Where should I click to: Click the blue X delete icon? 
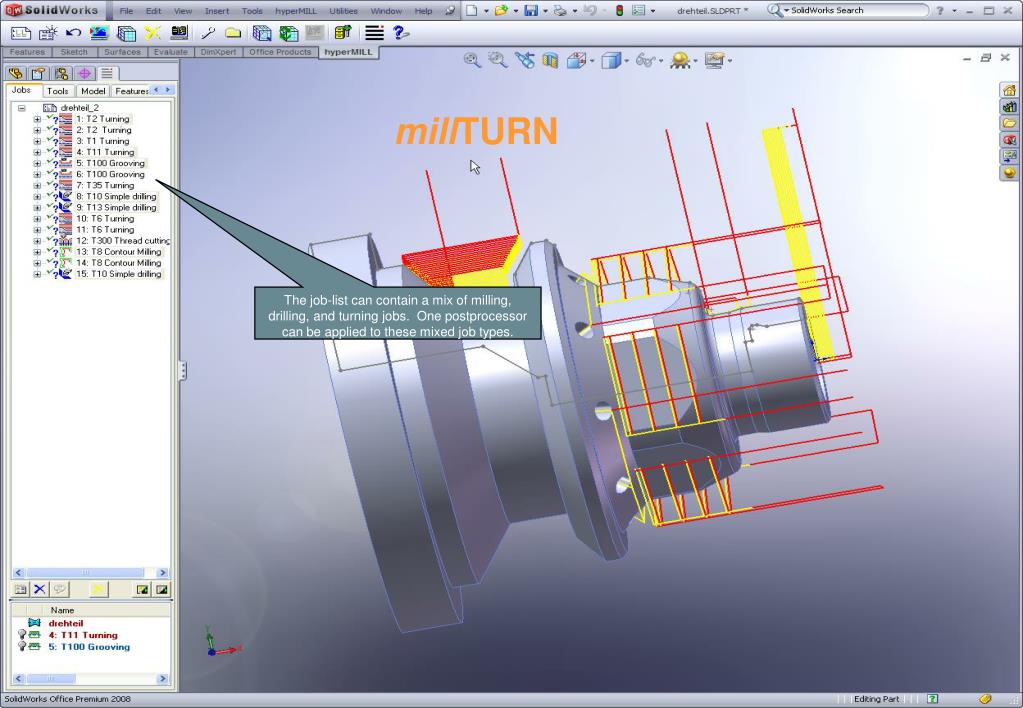click(x=40, y=589)
